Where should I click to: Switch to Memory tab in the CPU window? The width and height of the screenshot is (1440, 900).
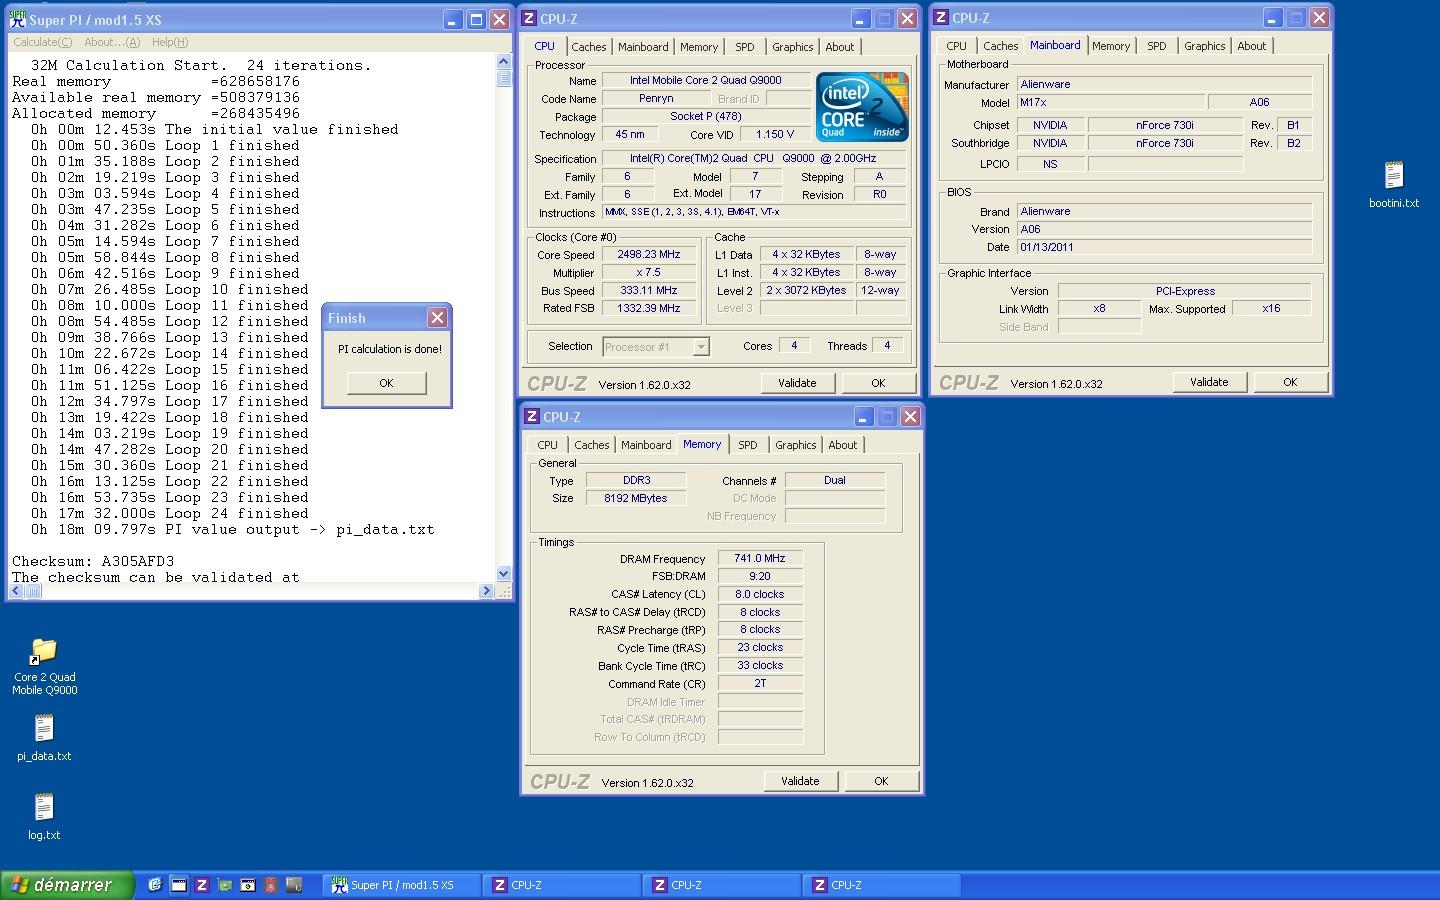click(699, 47)
